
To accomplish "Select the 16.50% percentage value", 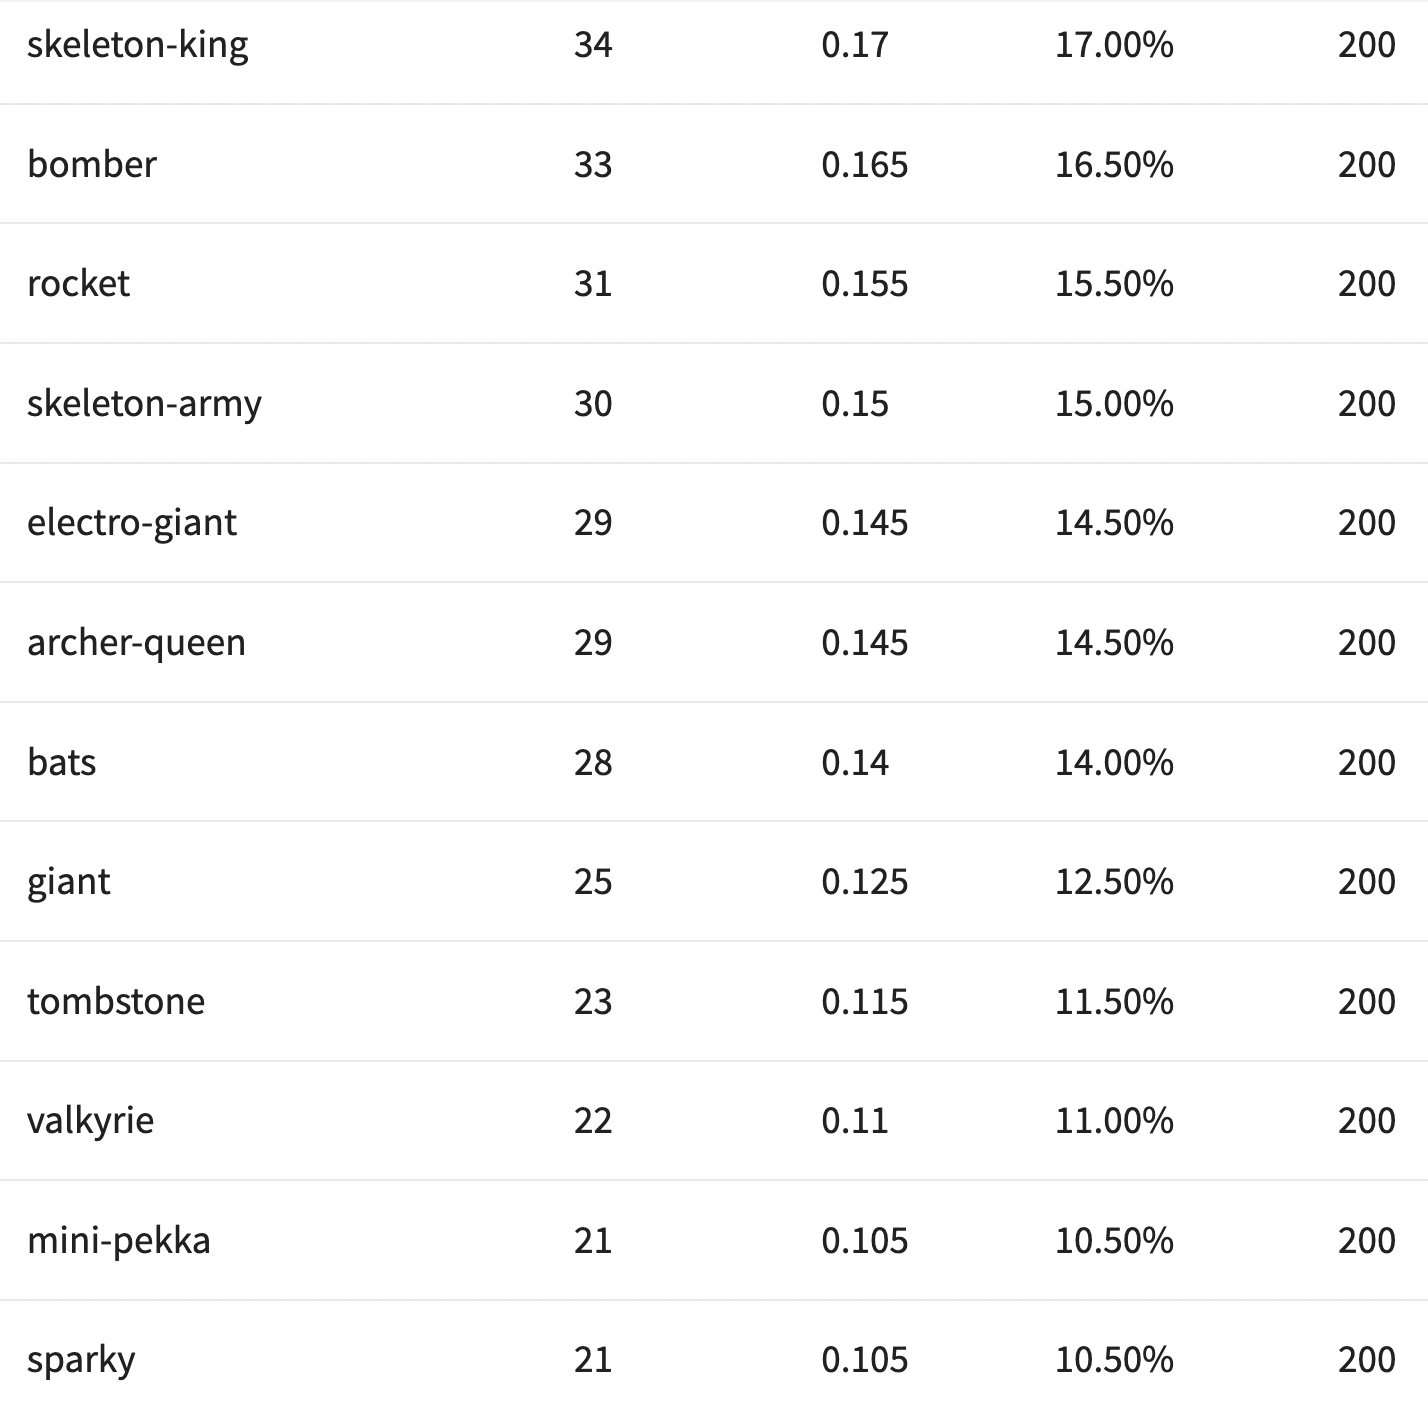I will [1114, 164].
